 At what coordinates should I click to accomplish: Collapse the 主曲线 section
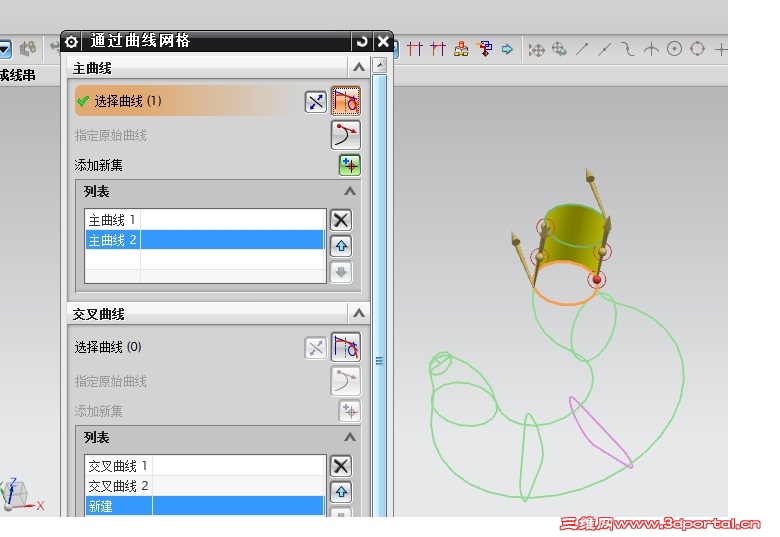(x=359, y=67)
